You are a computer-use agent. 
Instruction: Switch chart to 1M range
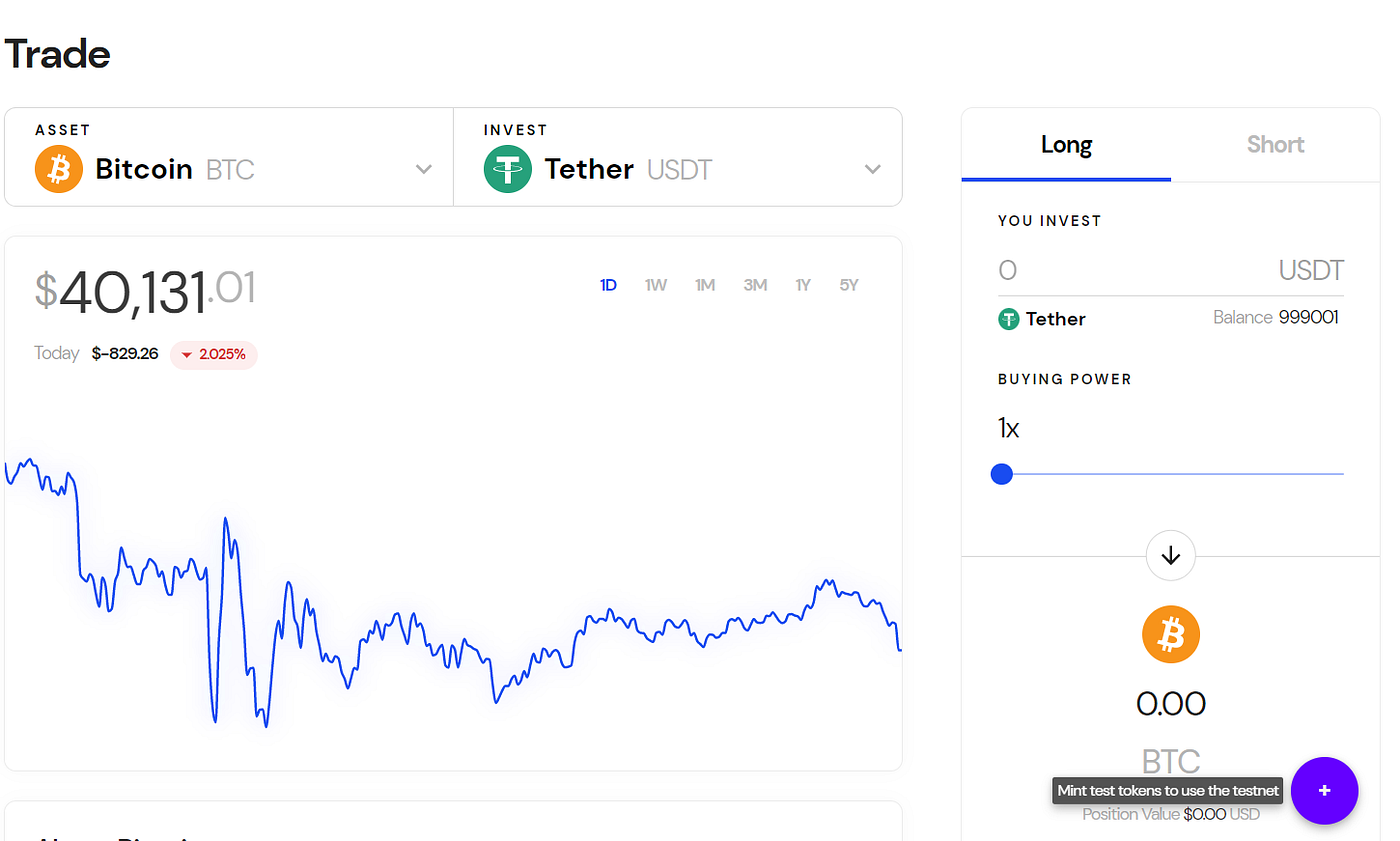(705, 285)
